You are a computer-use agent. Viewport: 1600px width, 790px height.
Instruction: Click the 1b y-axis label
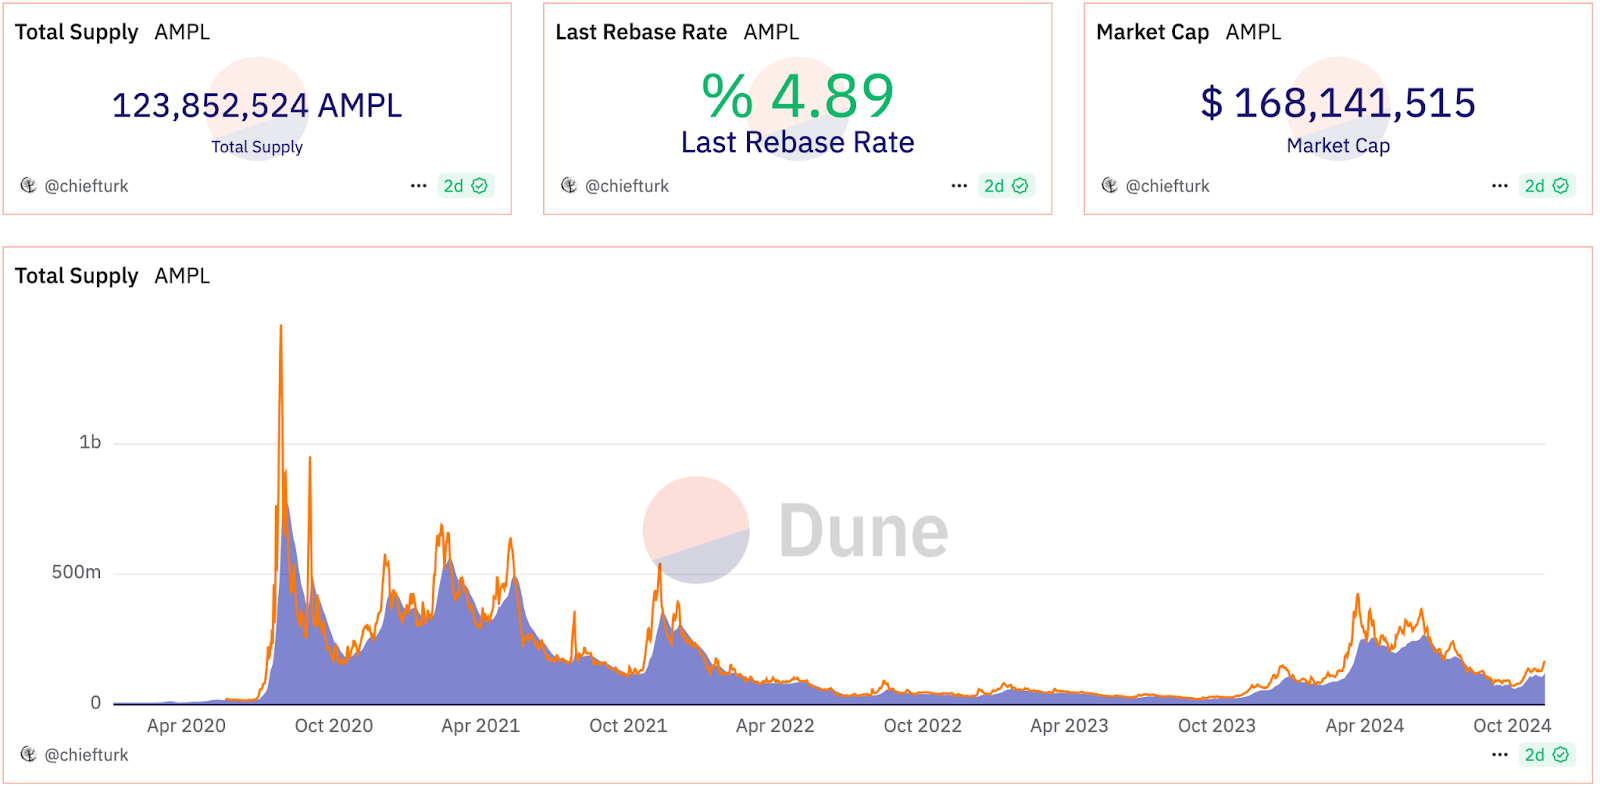point(90,442)
